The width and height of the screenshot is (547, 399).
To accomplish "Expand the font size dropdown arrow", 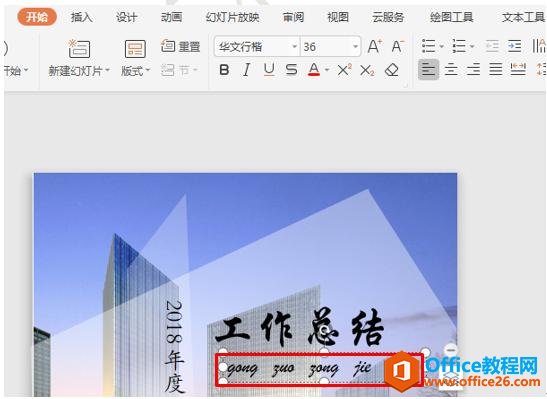I will (x=355, y=46).
